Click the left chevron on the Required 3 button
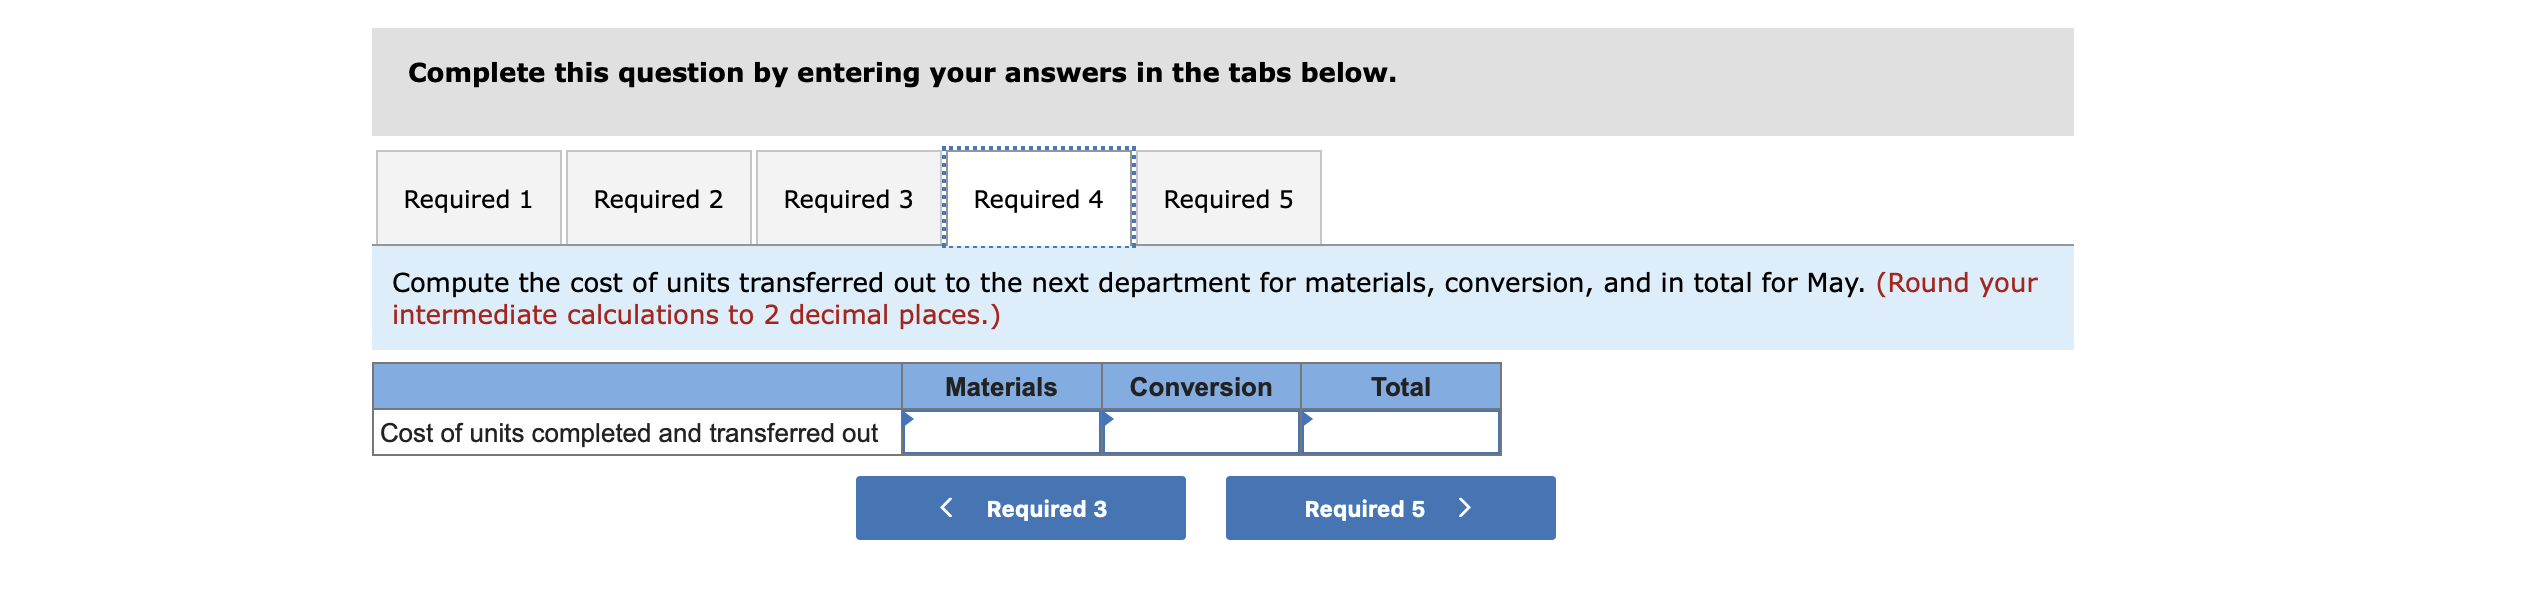This screenshot has width=2540, height=590. click(946, 507)
